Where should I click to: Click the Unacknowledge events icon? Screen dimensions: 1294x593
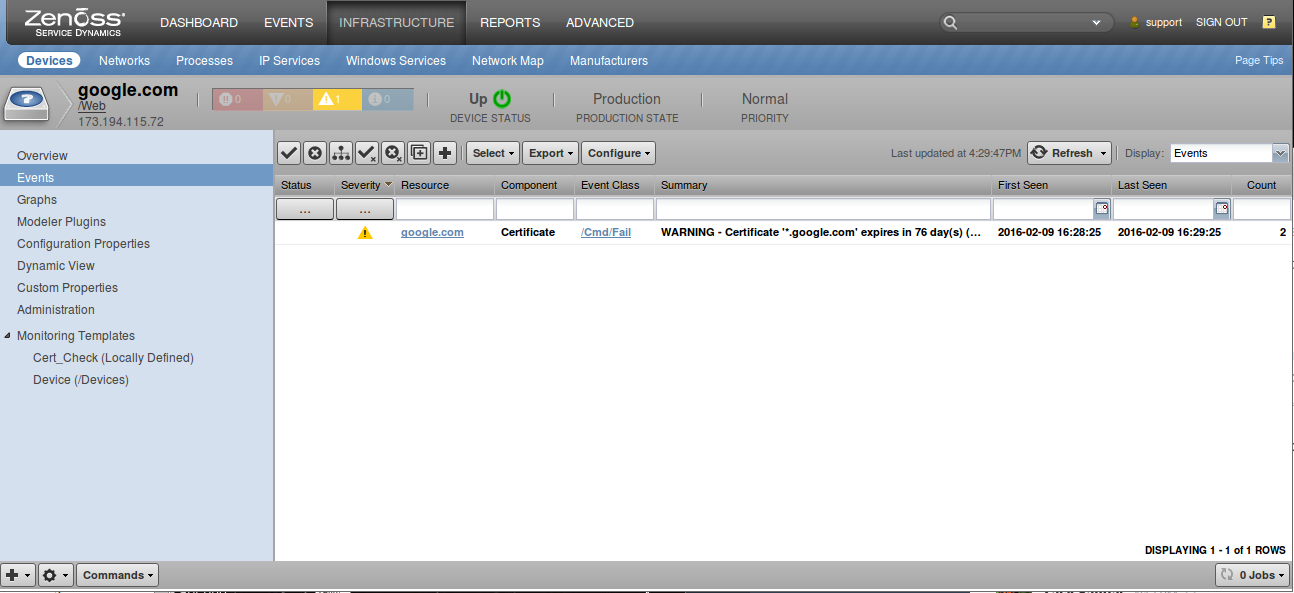click(367, 153)
